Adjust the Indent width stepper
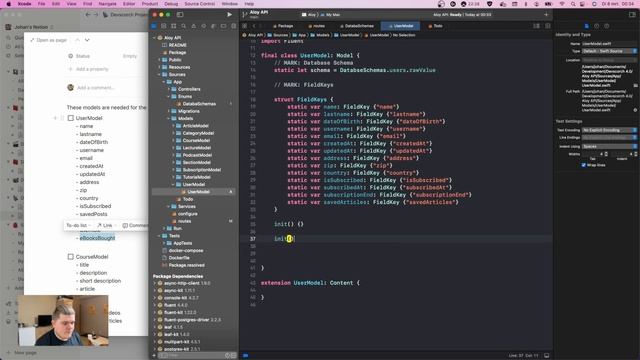 (x=635, y=154)
